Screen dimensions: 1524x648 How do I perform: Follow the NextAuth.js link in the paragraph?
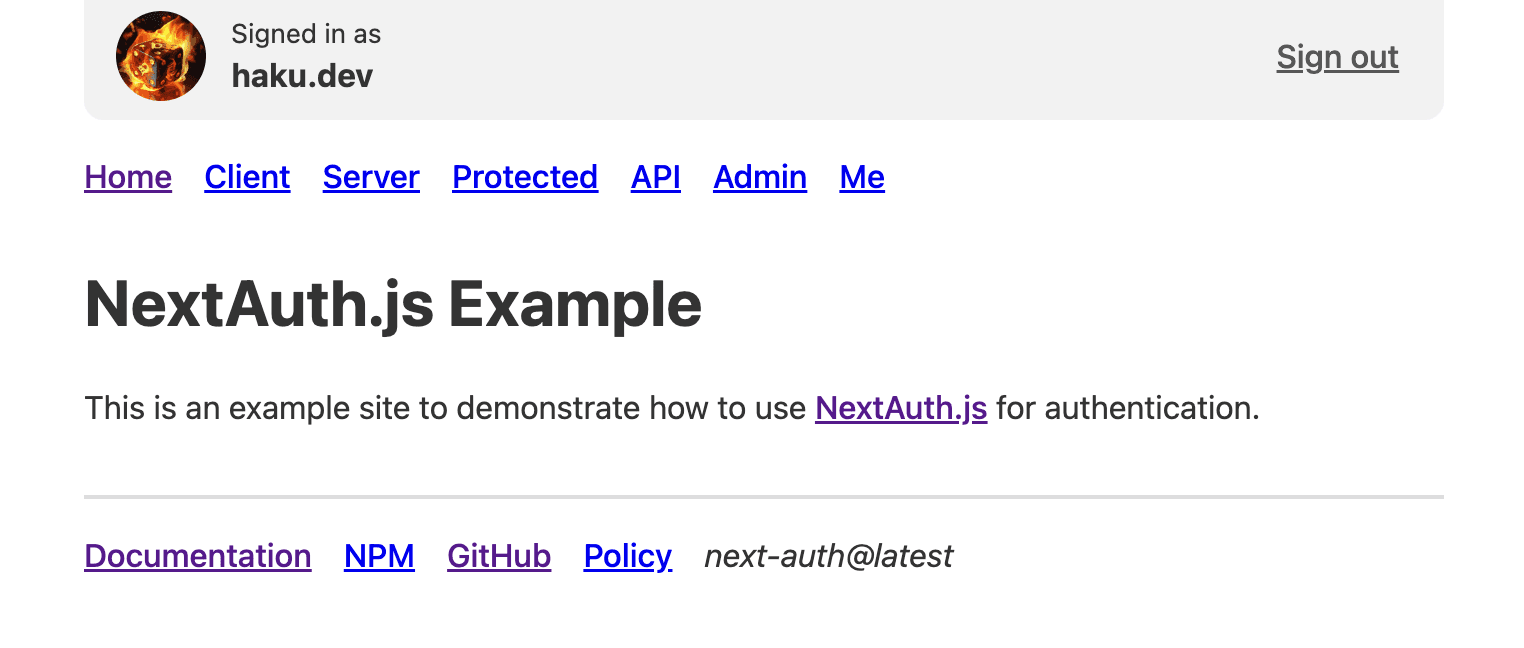(901, 408)
